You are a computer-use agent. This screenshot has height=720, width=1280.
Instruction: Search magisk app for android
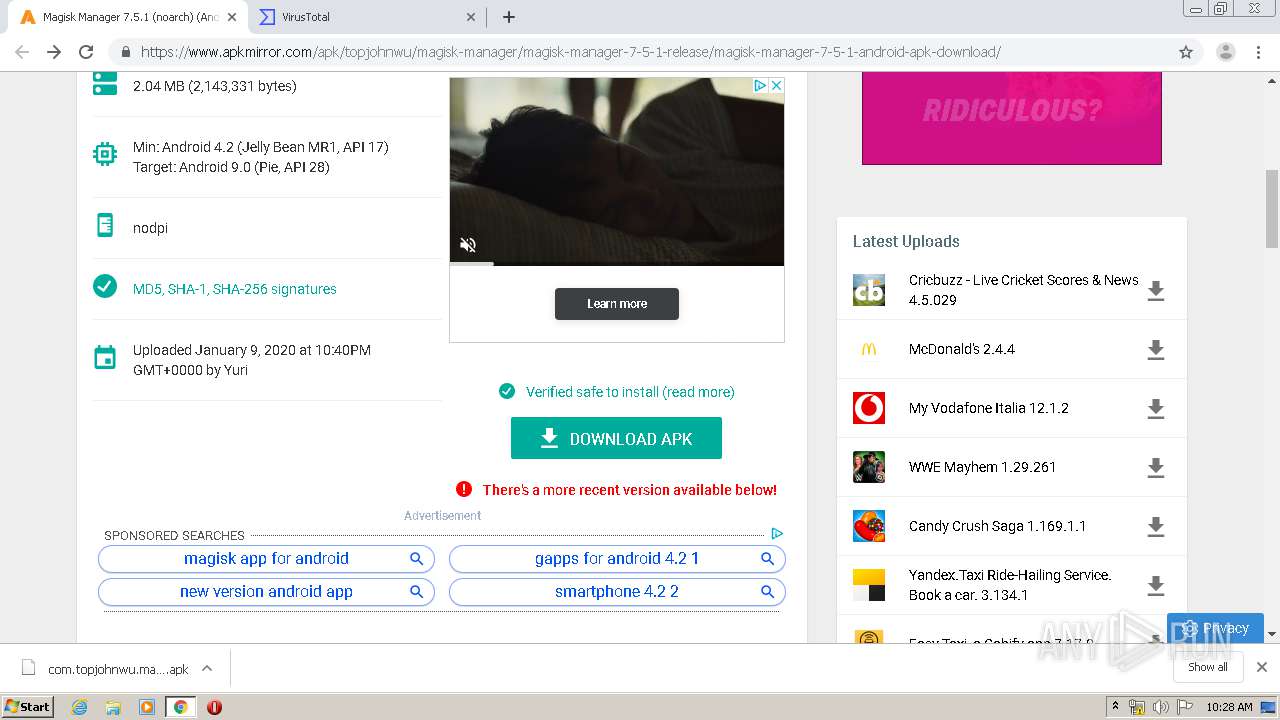click(266, 559)
